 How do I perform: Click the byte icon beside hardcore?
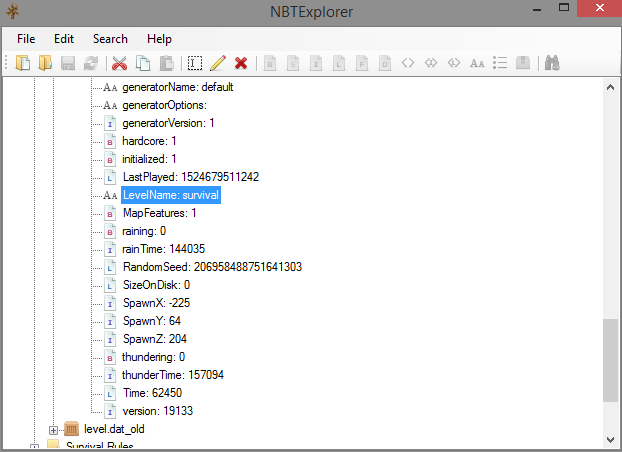click(x=110, y=141)
